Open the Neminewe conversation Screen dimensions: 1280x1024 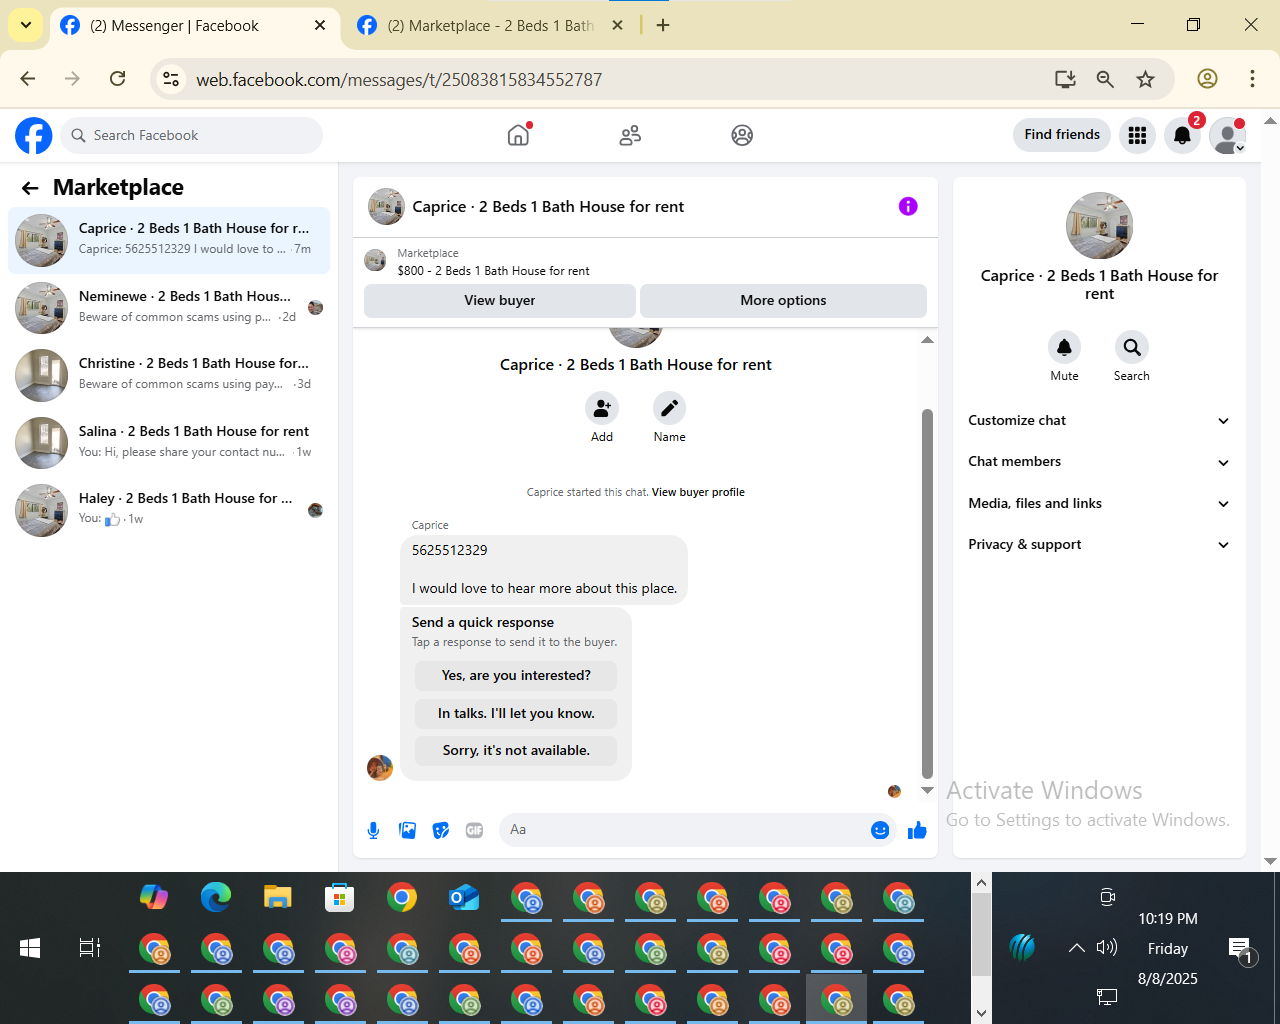169,307
